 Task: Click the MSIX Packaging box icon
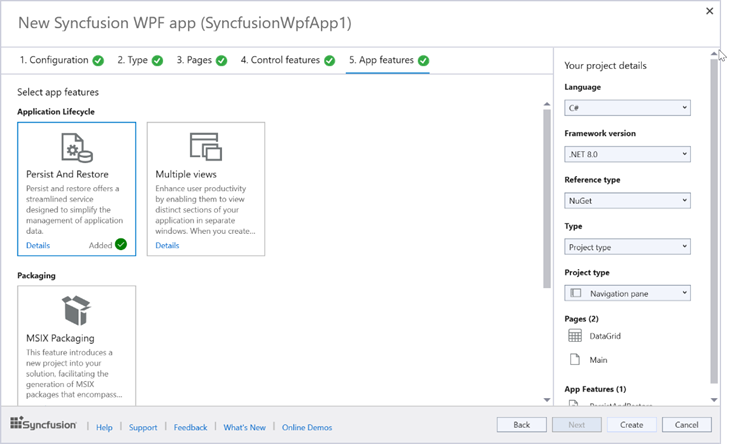pos(76,310)
